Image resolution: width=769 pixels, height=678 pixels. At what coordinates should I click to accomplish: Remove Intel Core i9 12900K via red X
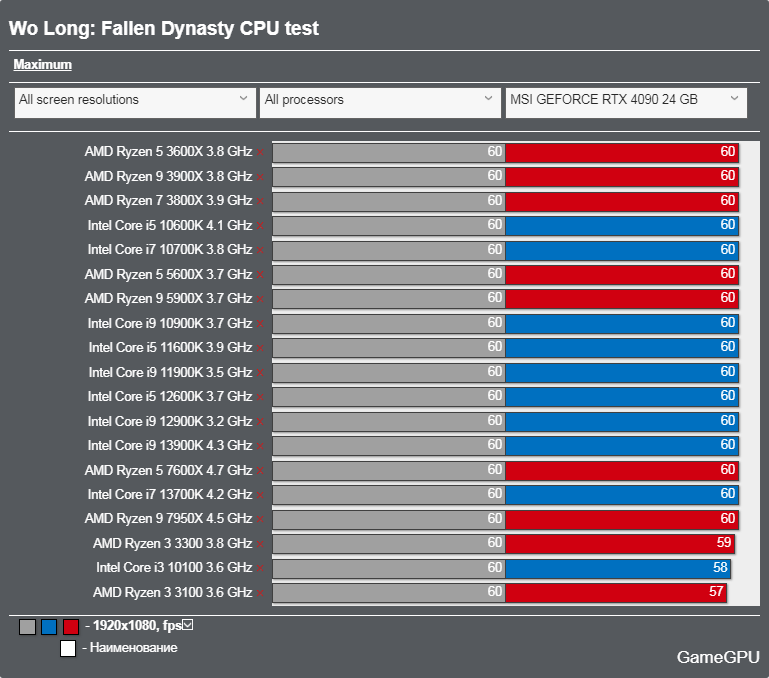tap(260, 422)
